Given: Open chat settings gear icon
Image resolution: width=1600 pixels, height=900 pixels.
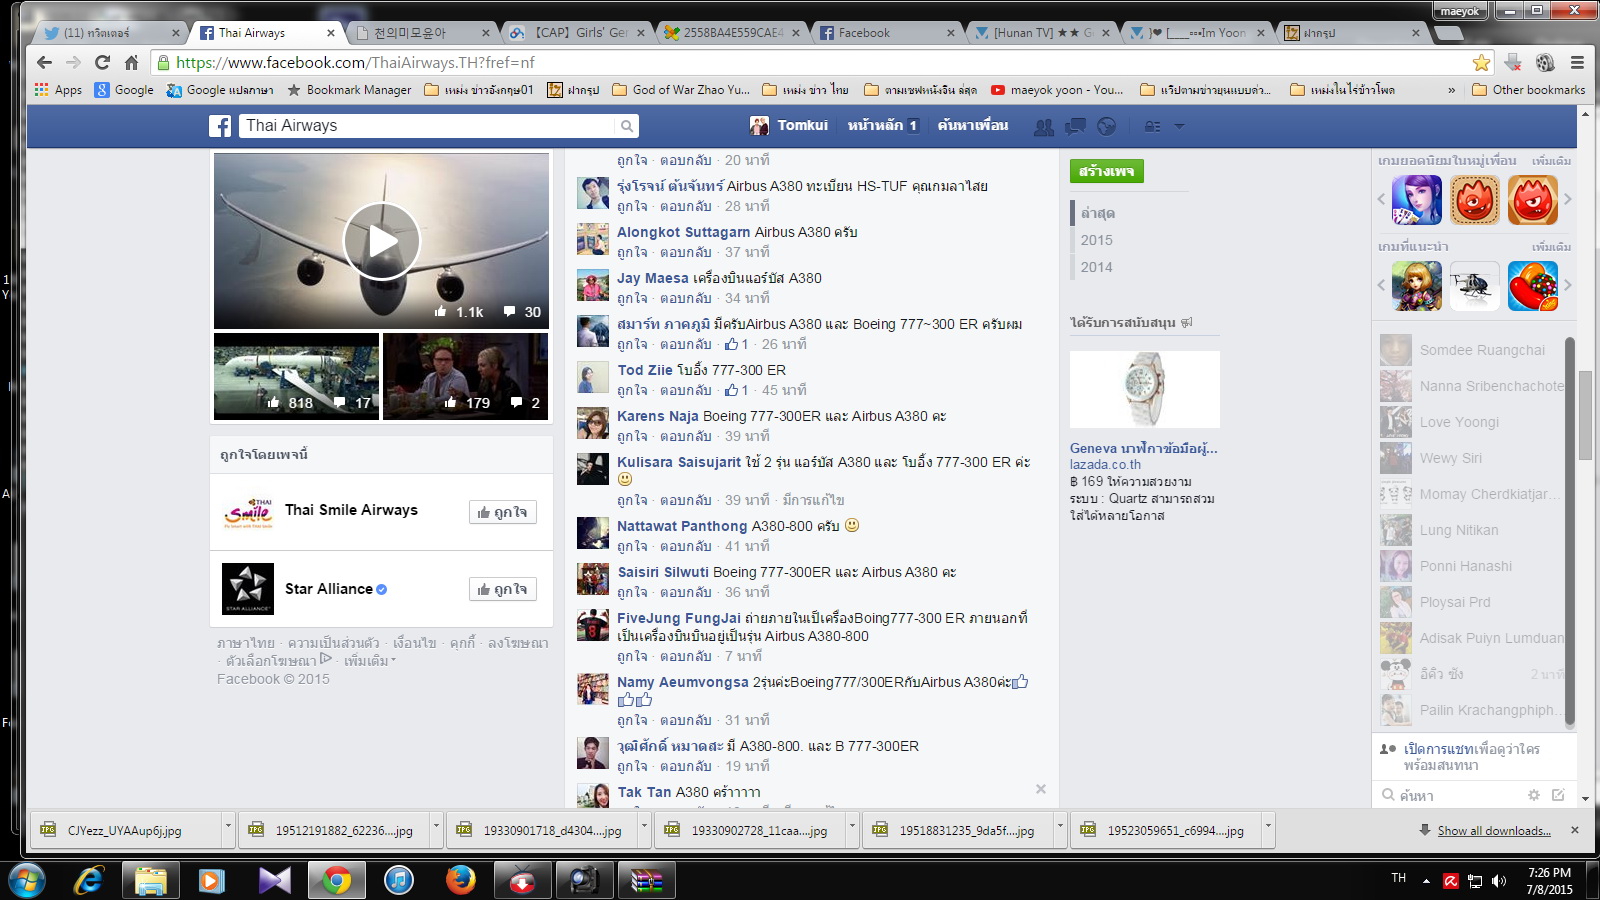Looking at the screenshot, I should coord(1534,795).
